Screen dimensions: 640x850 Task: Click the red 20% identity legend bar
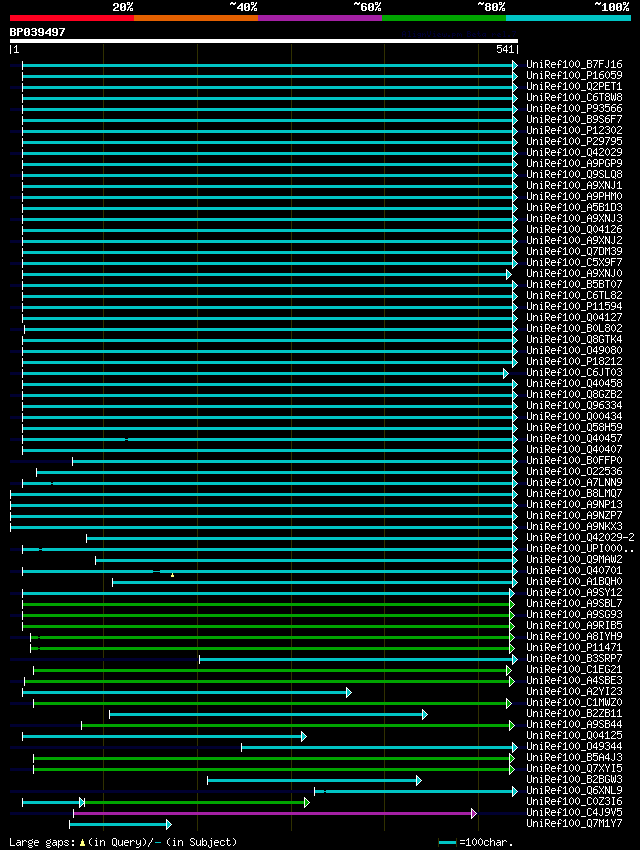tap(72, 18)
